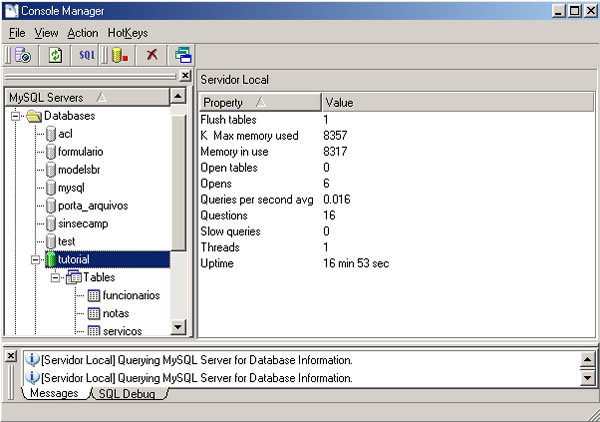Select the mysql database label
This screenshot has width=600, height=422.
coord(71,188)
